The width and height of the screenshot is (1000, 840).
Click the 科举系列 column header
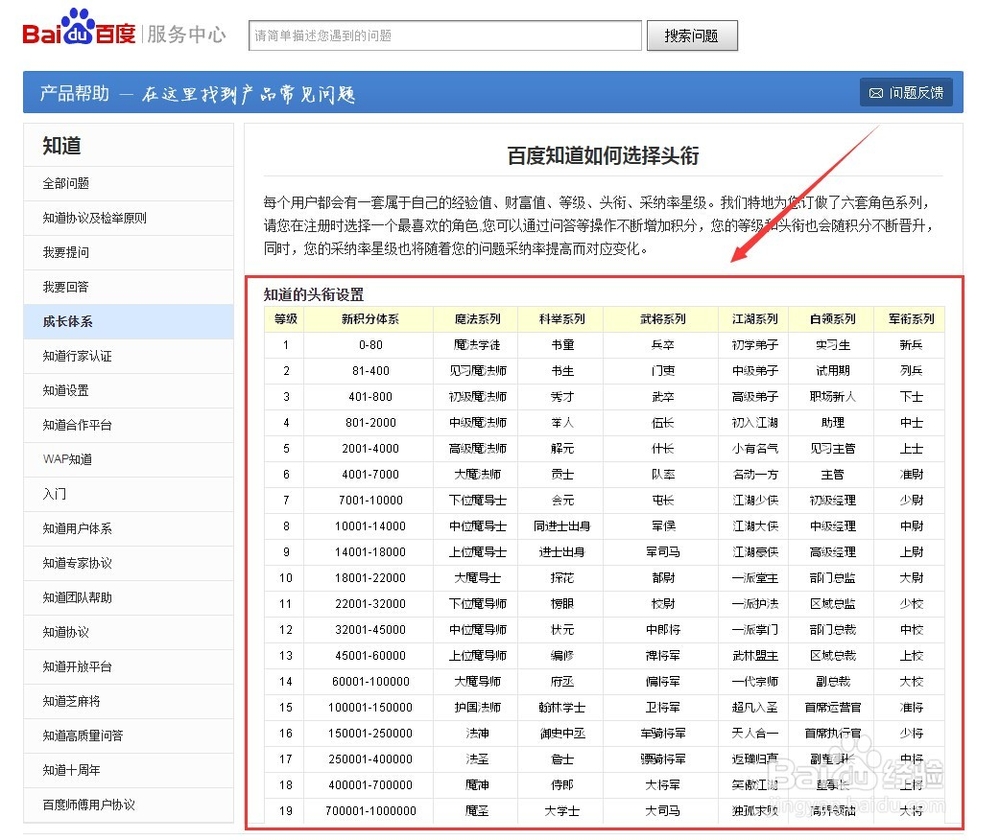click(562, 319)
